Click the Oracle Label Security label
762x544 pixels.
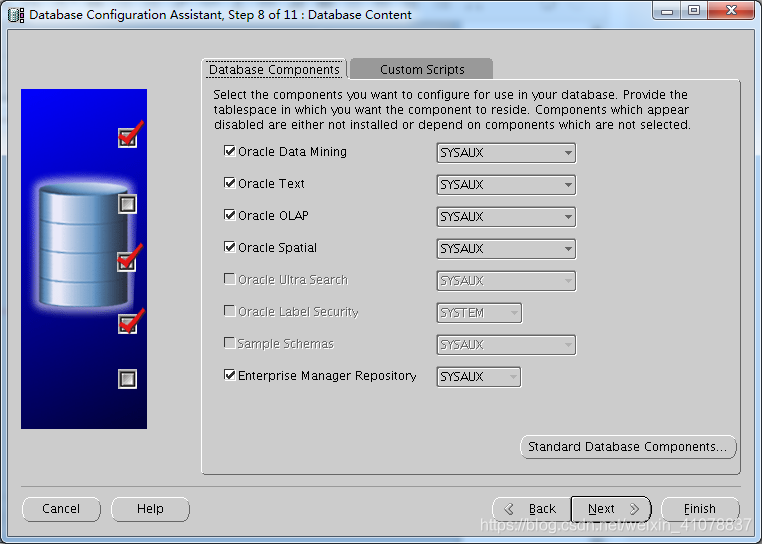(x=298, y=312)
